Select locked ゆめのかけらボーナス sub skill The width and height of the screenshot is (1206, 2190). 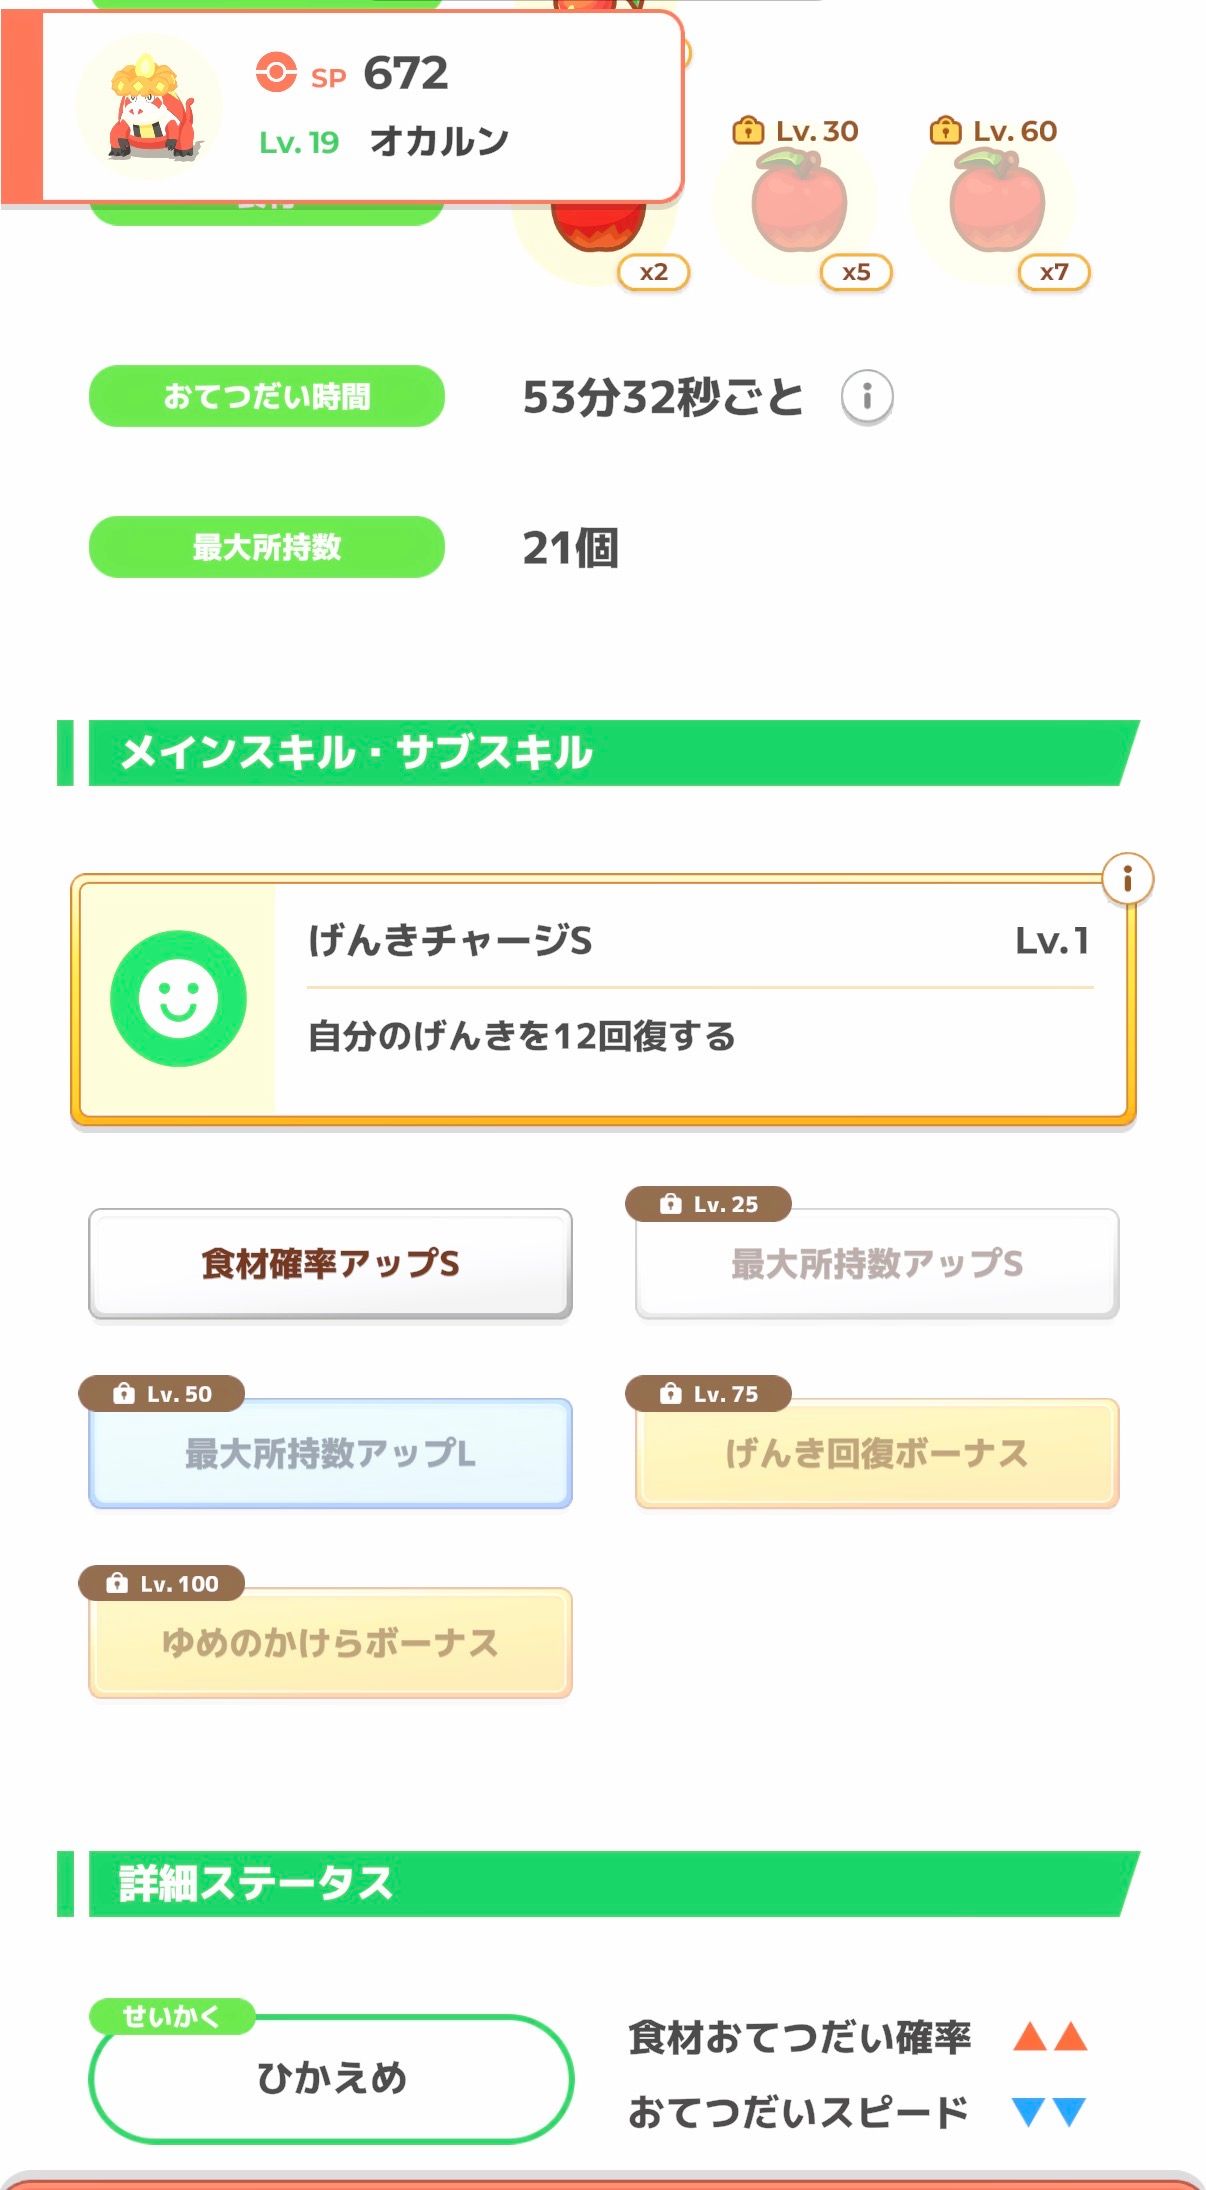[x=330, y=1643]
